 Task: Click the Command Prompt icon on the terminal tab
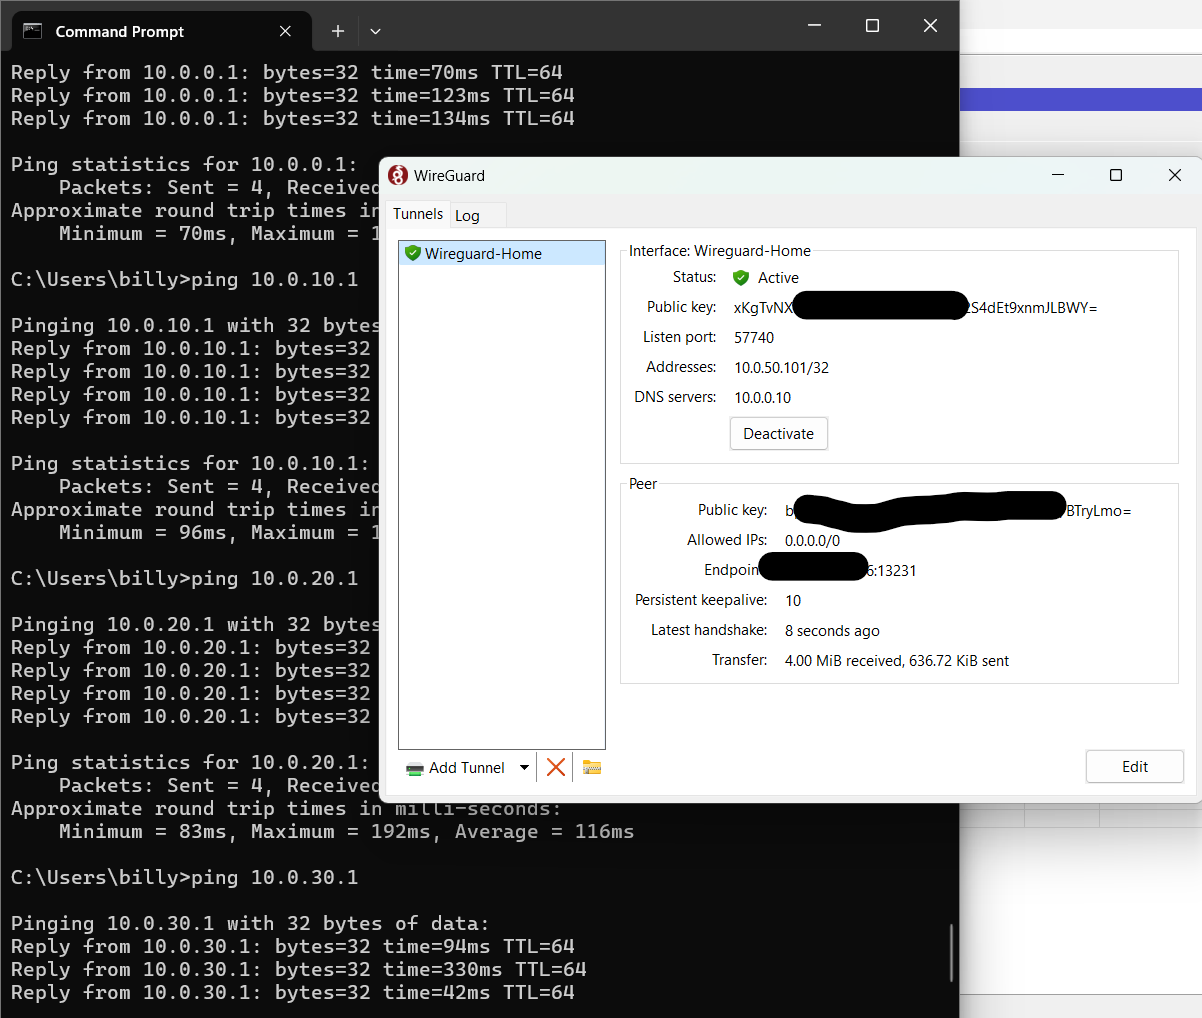[30, 31]
